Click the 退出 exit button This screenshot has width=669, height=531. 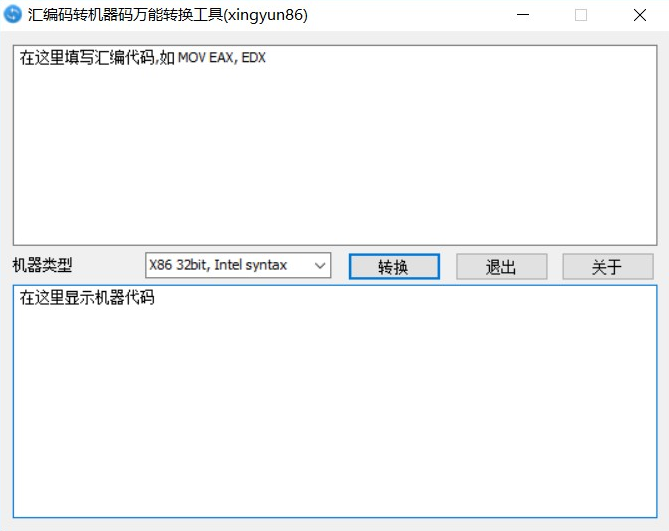coord(501,267)
